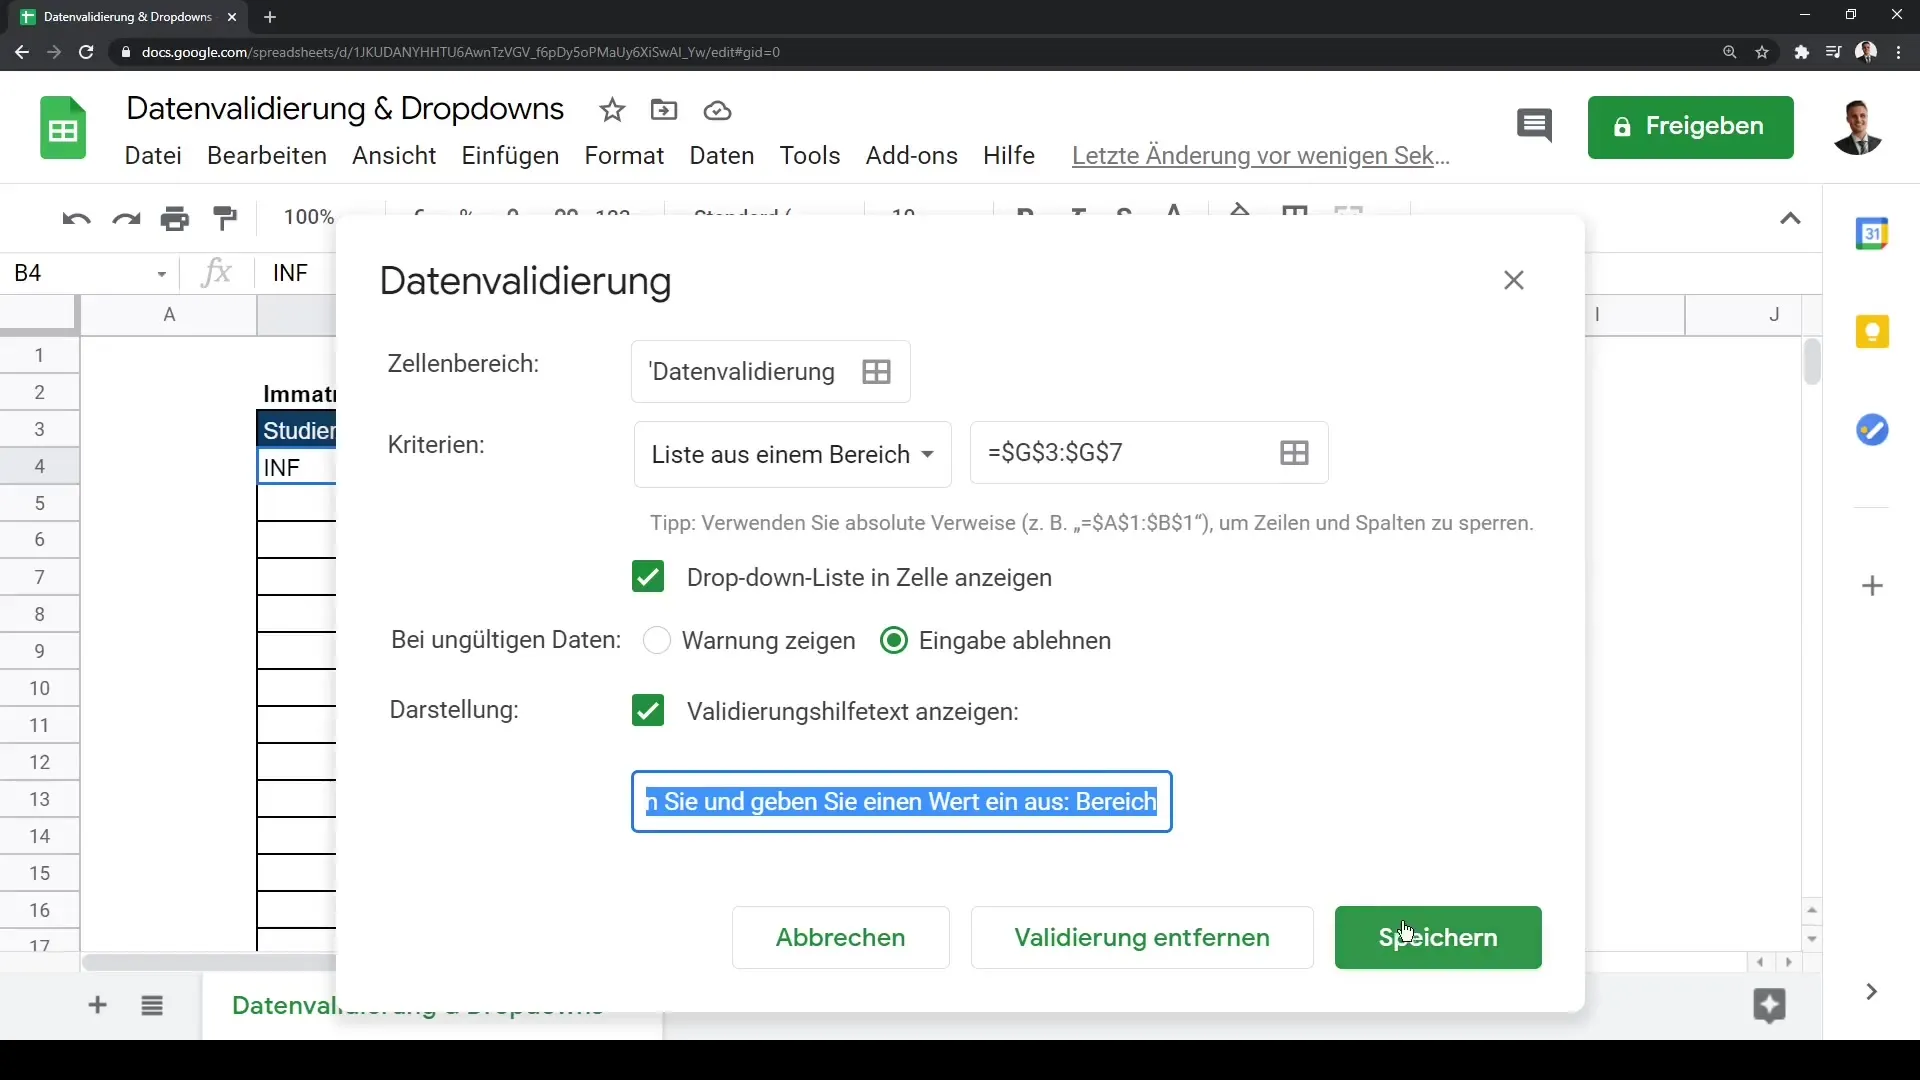Open the Google Sheets home icon
This screenshot has width=1920, height=1080.
[x=63, y=128]
